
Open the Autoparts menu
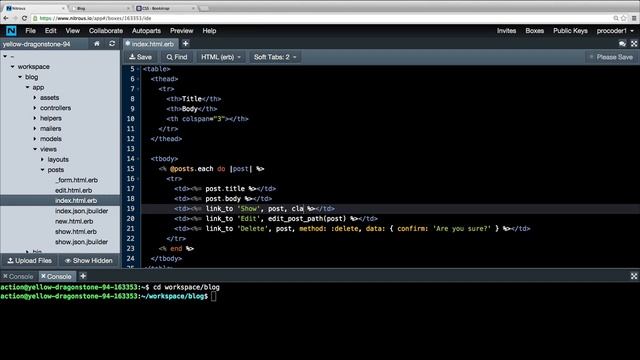[146, 31]
